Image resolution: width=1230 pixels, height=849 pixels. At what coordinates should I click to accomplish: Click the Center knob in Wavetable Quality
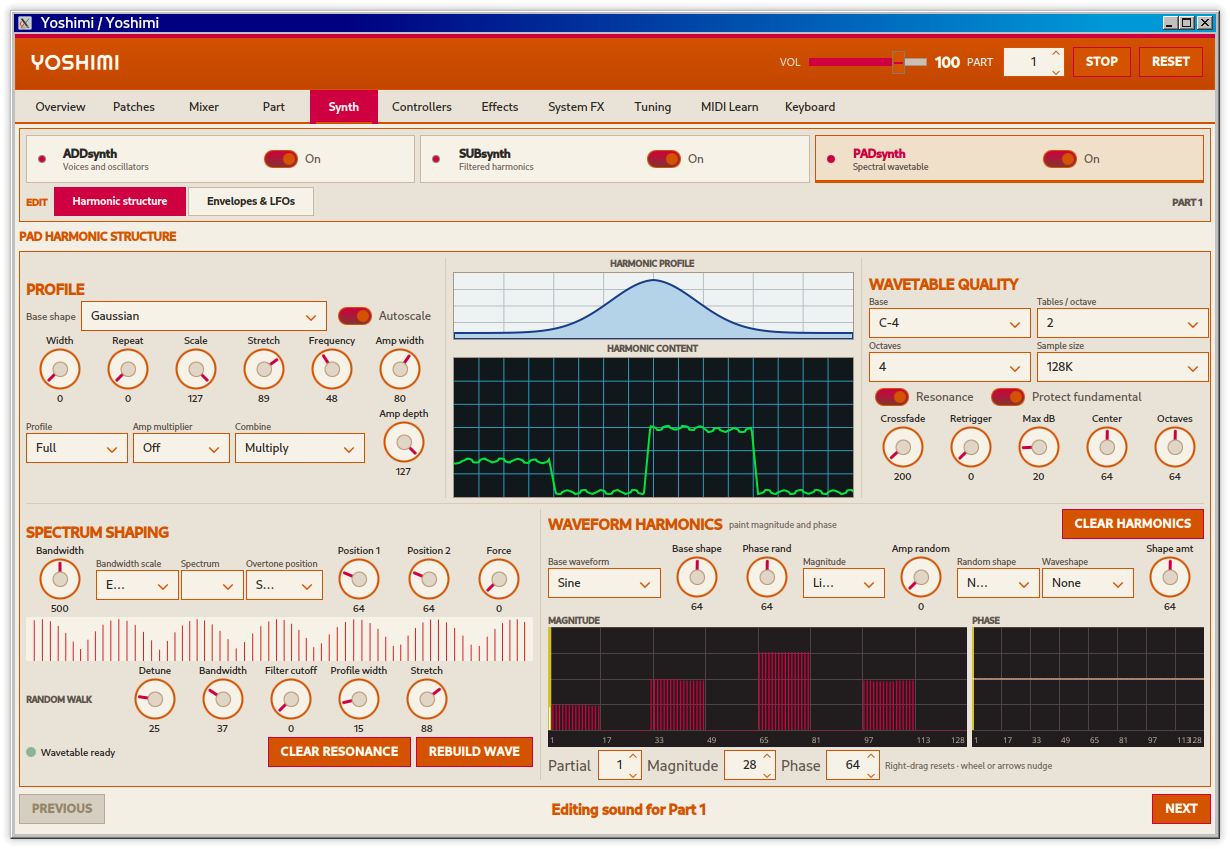1107,447
